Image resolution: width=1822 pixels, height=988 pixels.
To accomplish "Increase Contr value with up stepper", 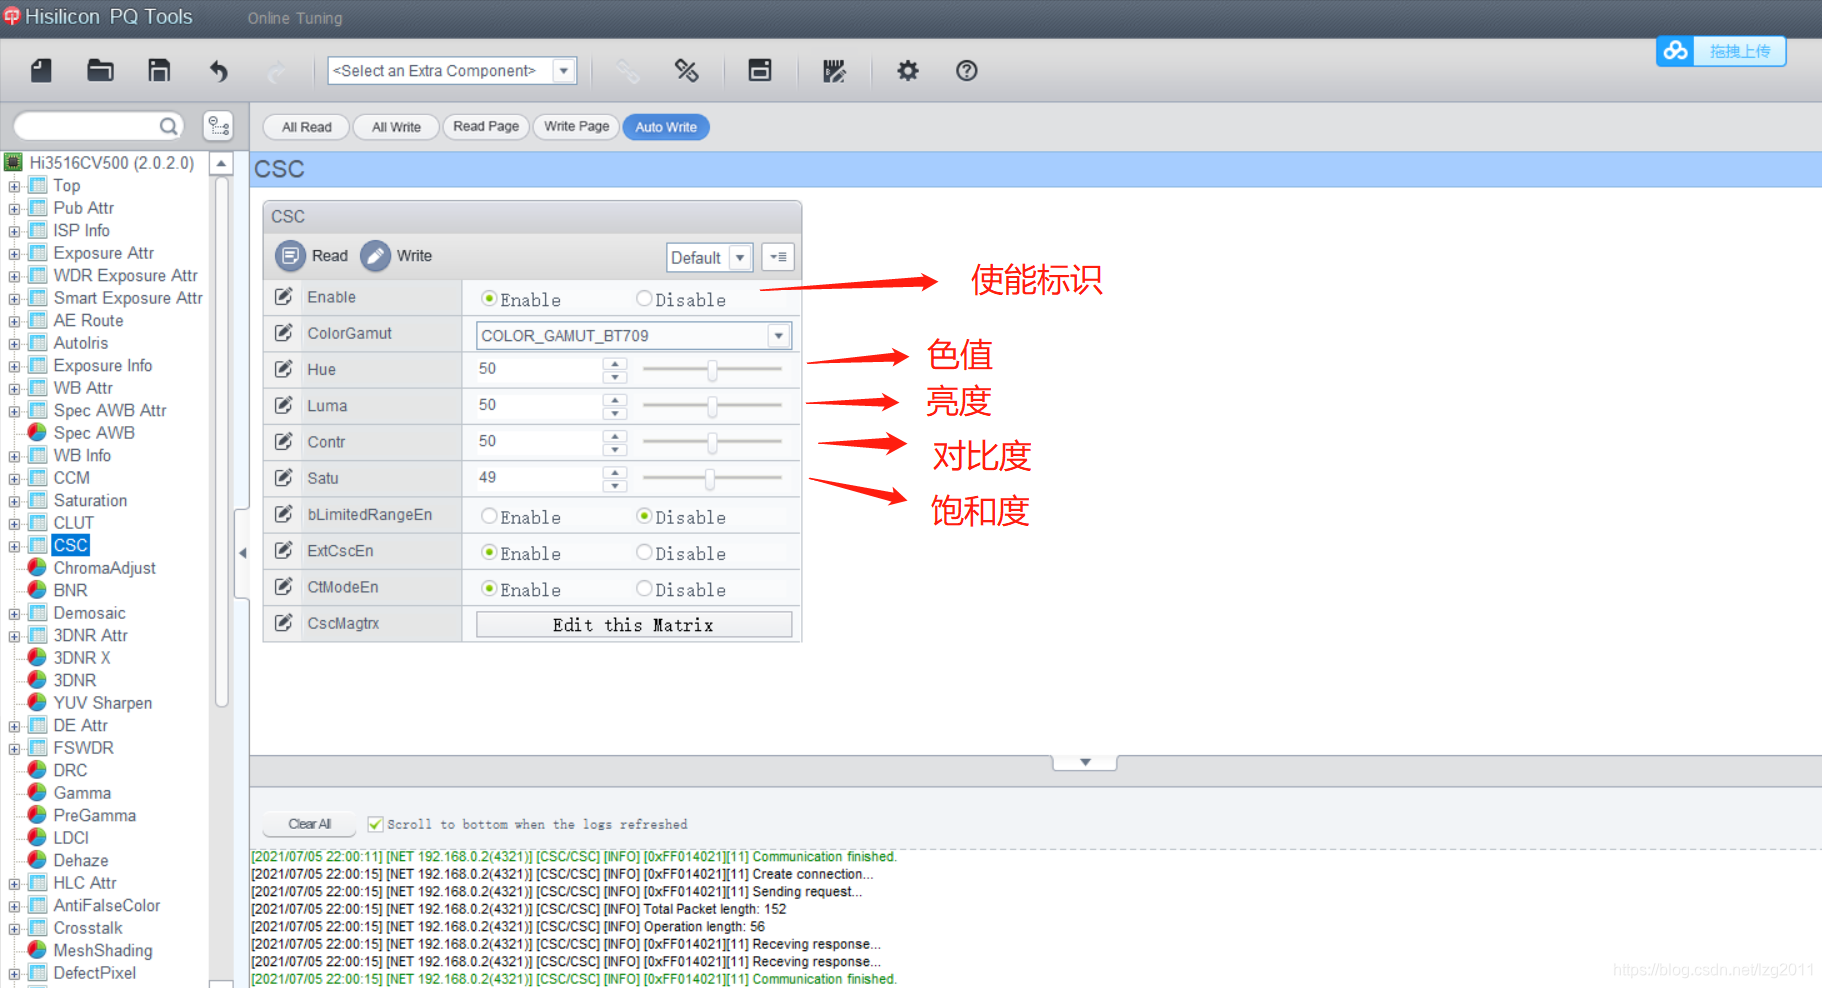I will 615,435.
